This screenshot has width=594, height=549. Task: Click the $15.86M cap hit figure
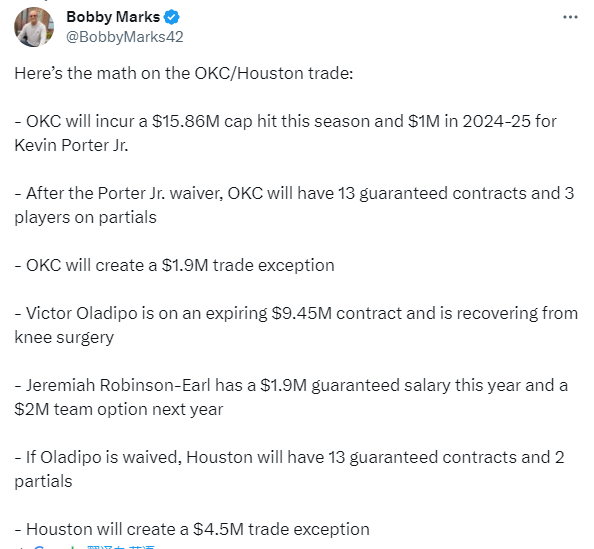coord(186,121)
